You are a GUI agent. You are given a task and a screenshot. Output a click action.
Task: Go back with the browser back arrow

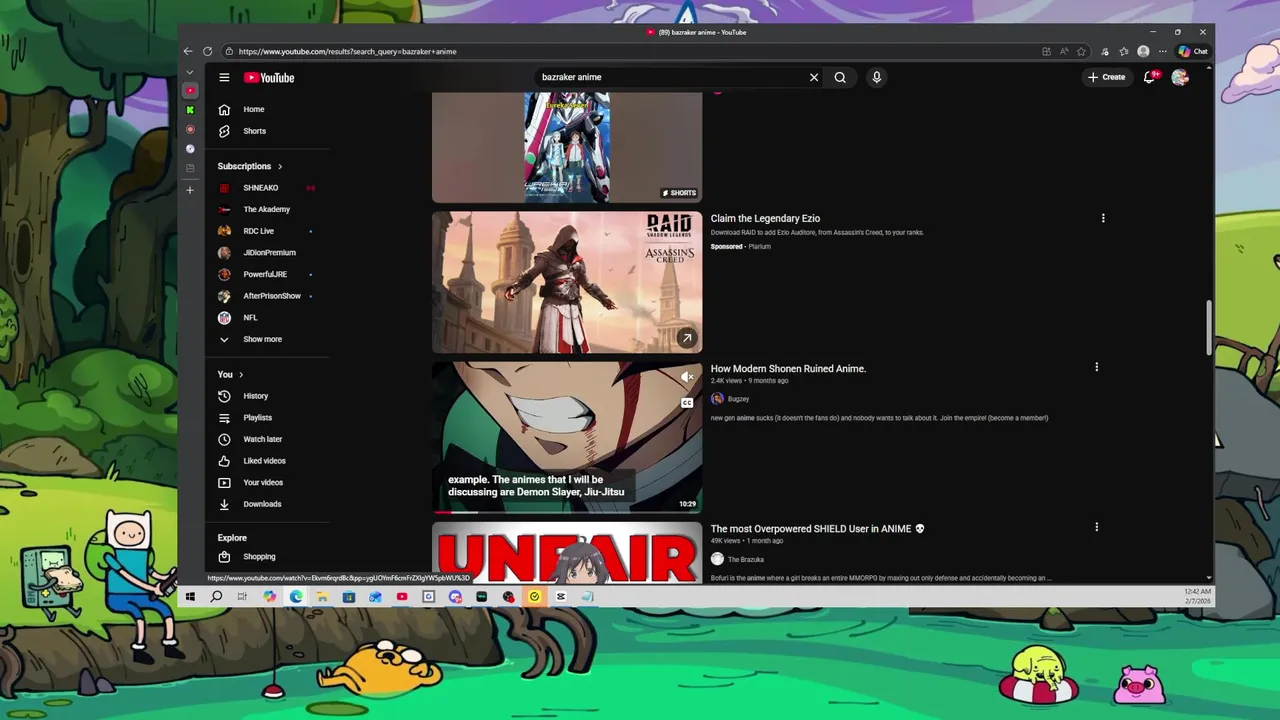188,51
